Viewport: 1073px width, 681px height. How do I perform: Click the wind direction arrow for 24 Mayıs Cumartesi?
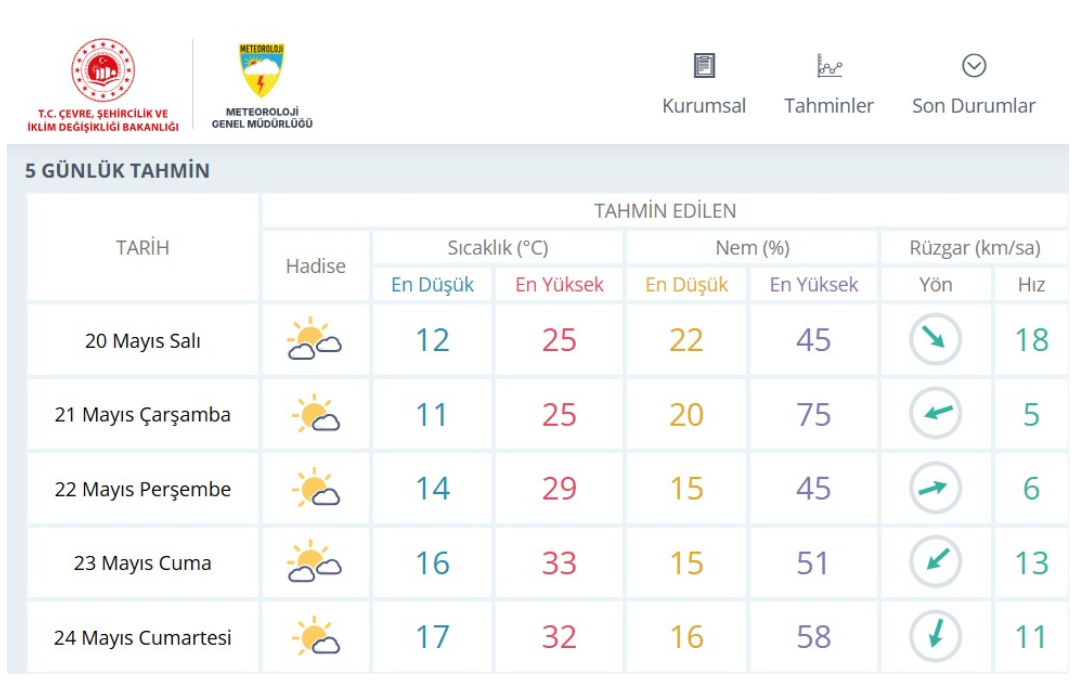(x=935, y=636)
